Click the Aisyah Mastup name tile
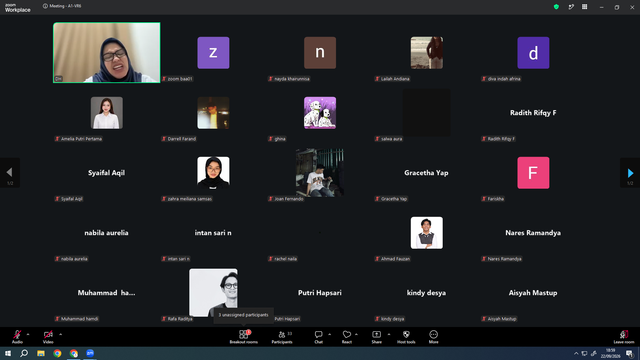This screenshot has height=360, width=640. [x=533, y=293]
